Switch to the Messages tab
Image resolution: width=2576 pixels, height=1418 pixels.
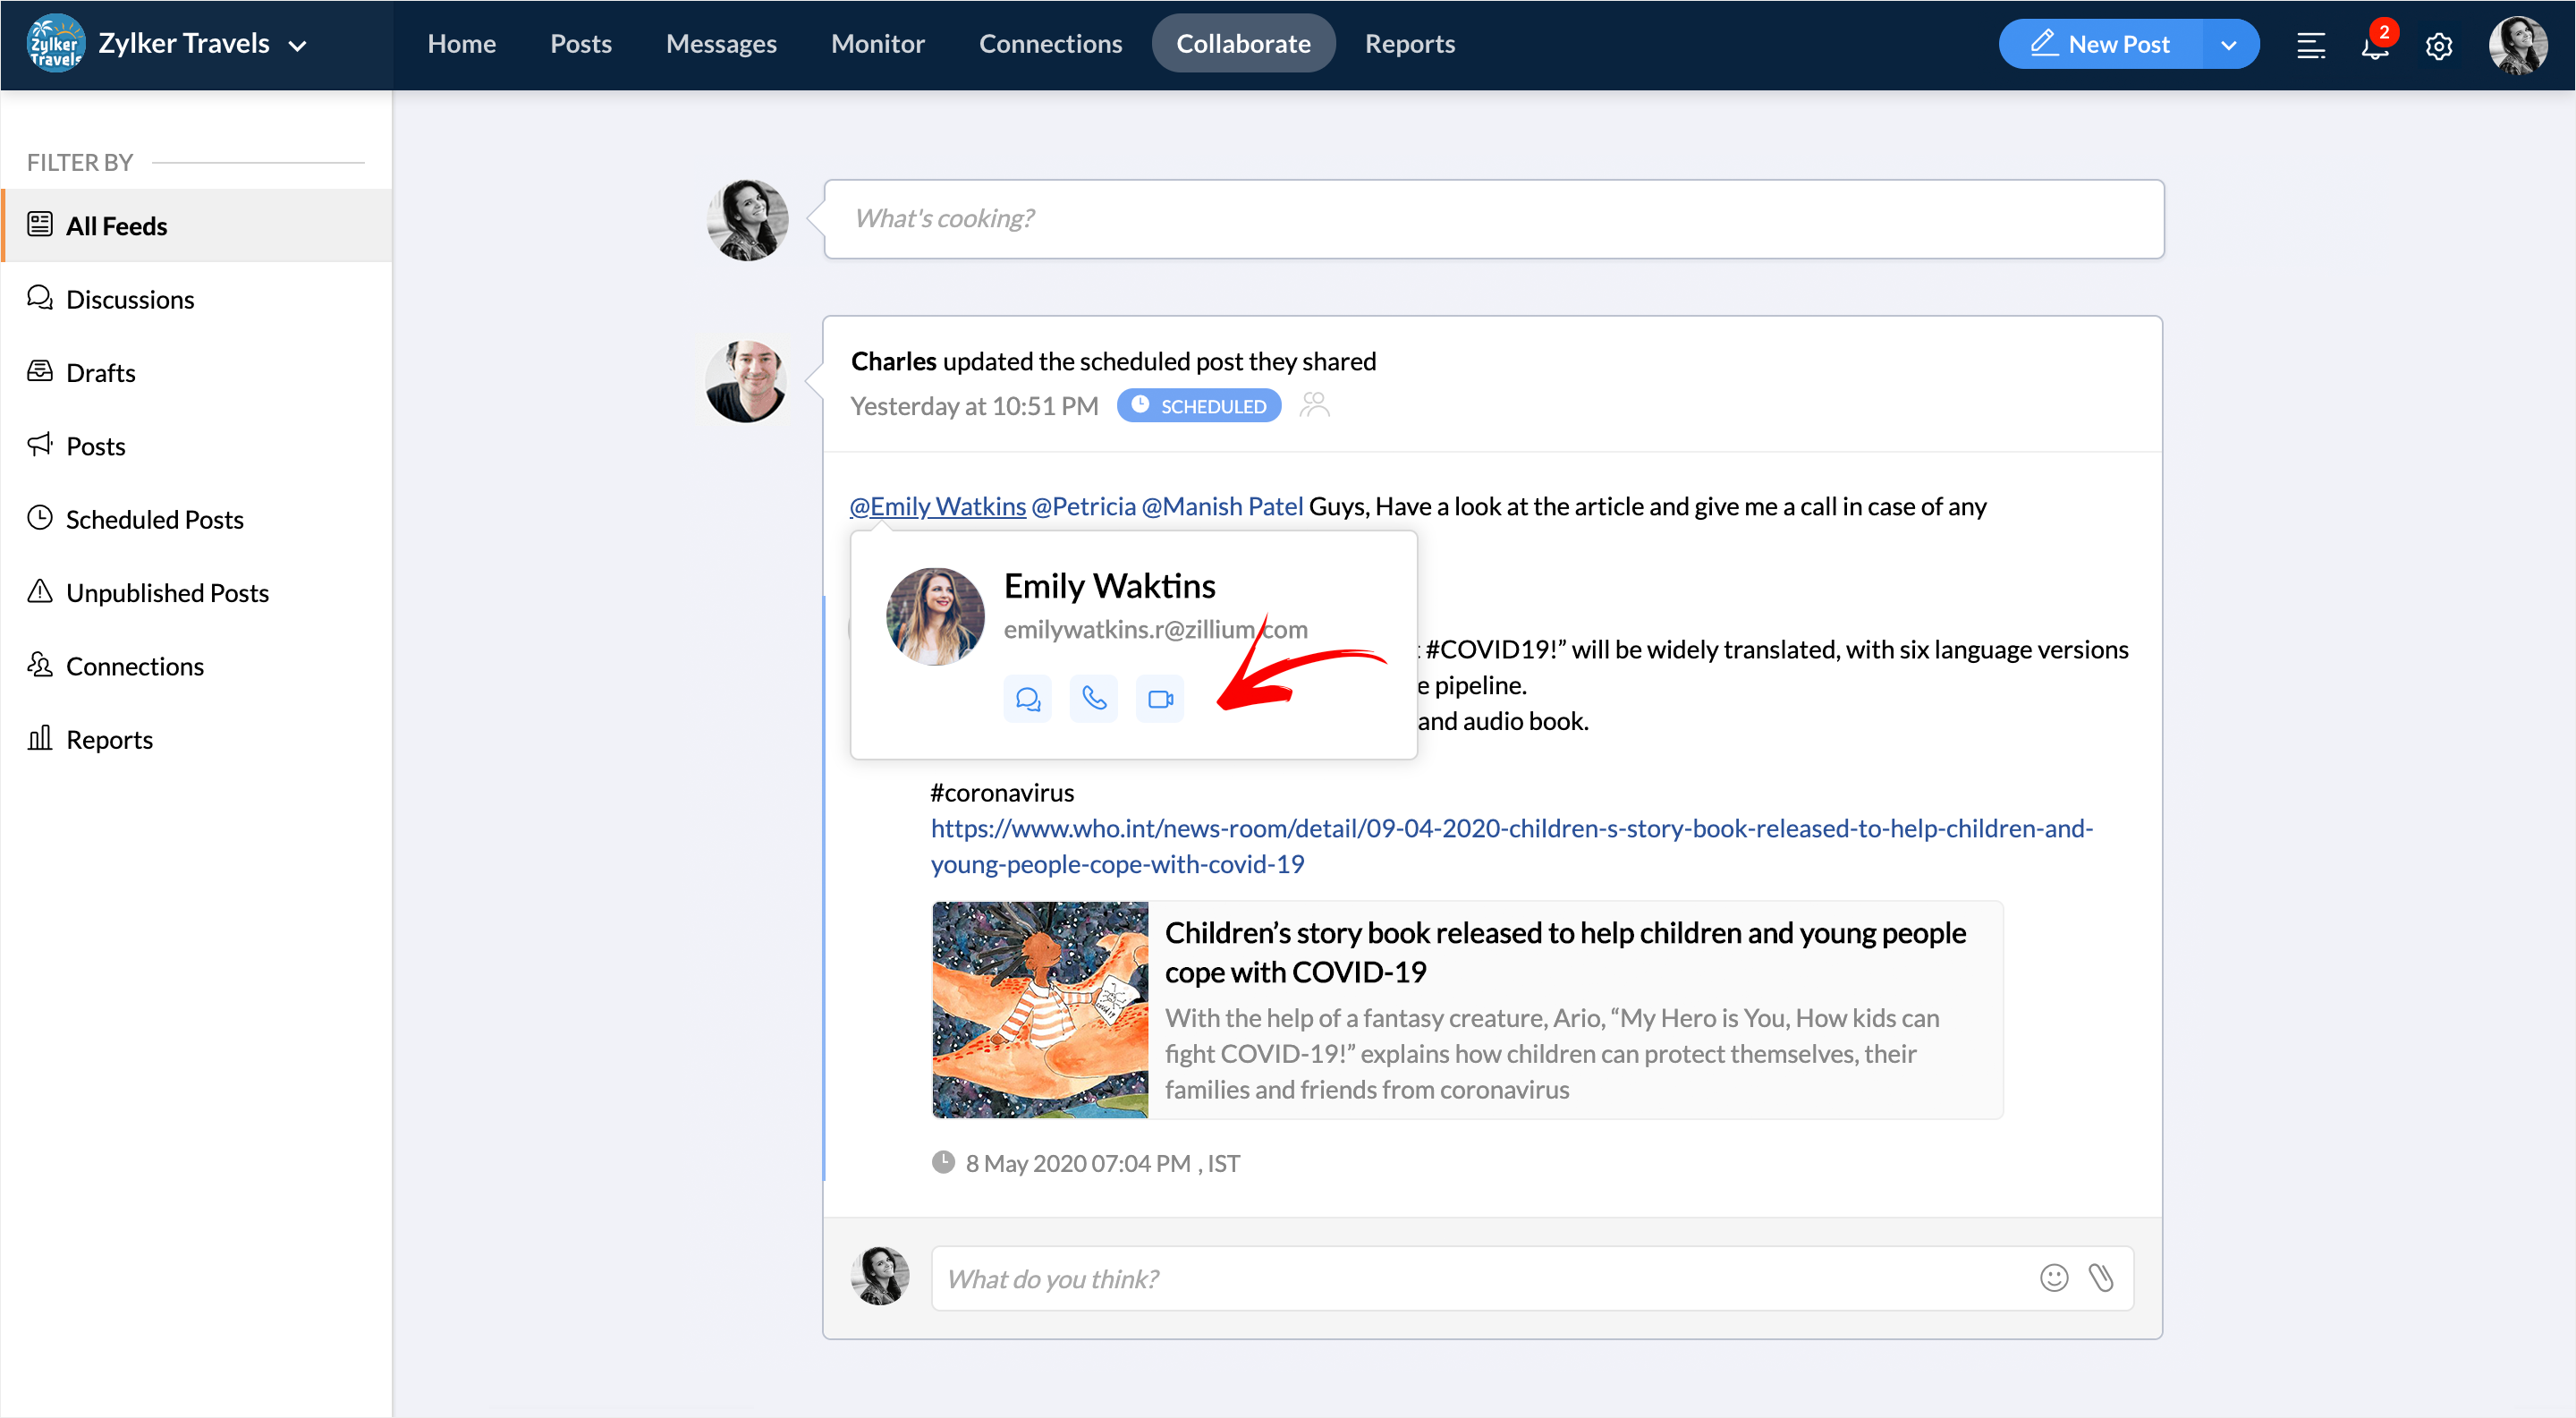tap(720, 44)
